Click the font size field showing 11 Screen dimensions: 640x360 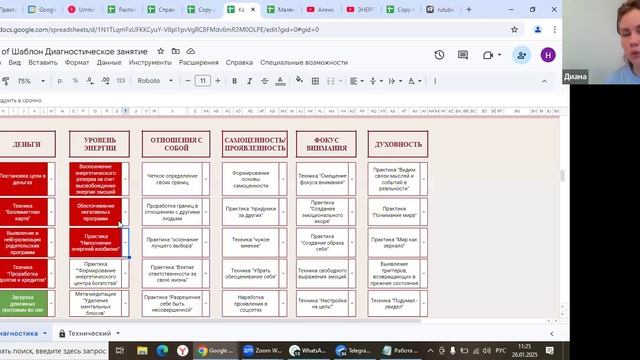tap(203, 81)
